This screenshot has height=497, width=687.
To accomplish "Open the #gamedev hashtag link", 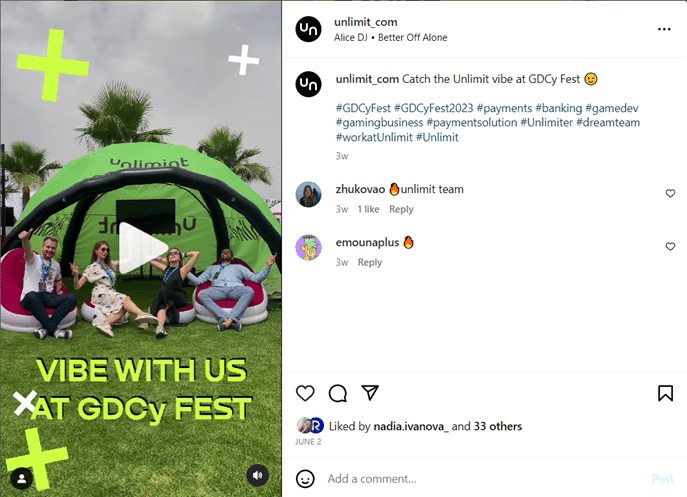I will [612, 108].
